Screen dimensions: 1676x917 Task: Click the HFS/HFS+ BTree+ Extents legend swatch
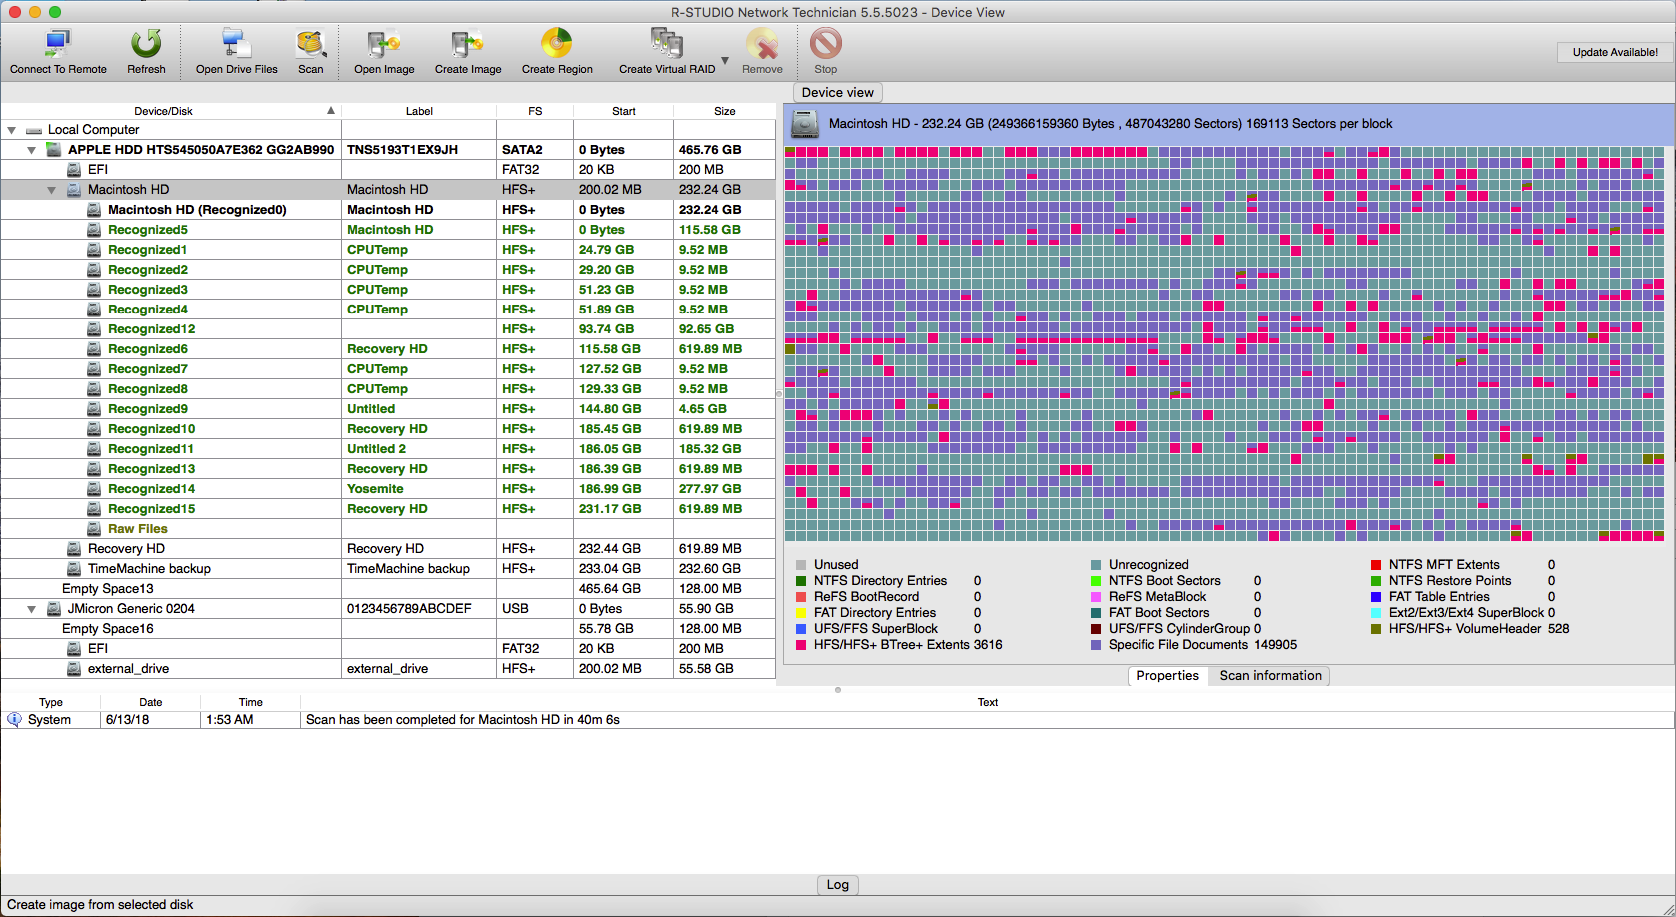[801, 645]
